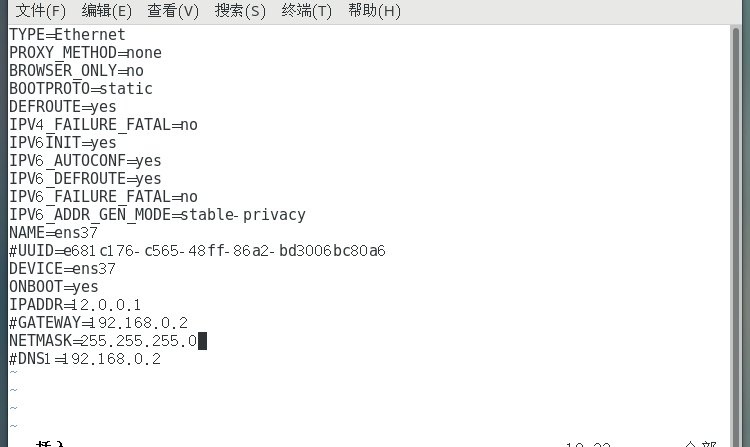Place cursor on NAME=ens37 line

[x=53, y=232]
